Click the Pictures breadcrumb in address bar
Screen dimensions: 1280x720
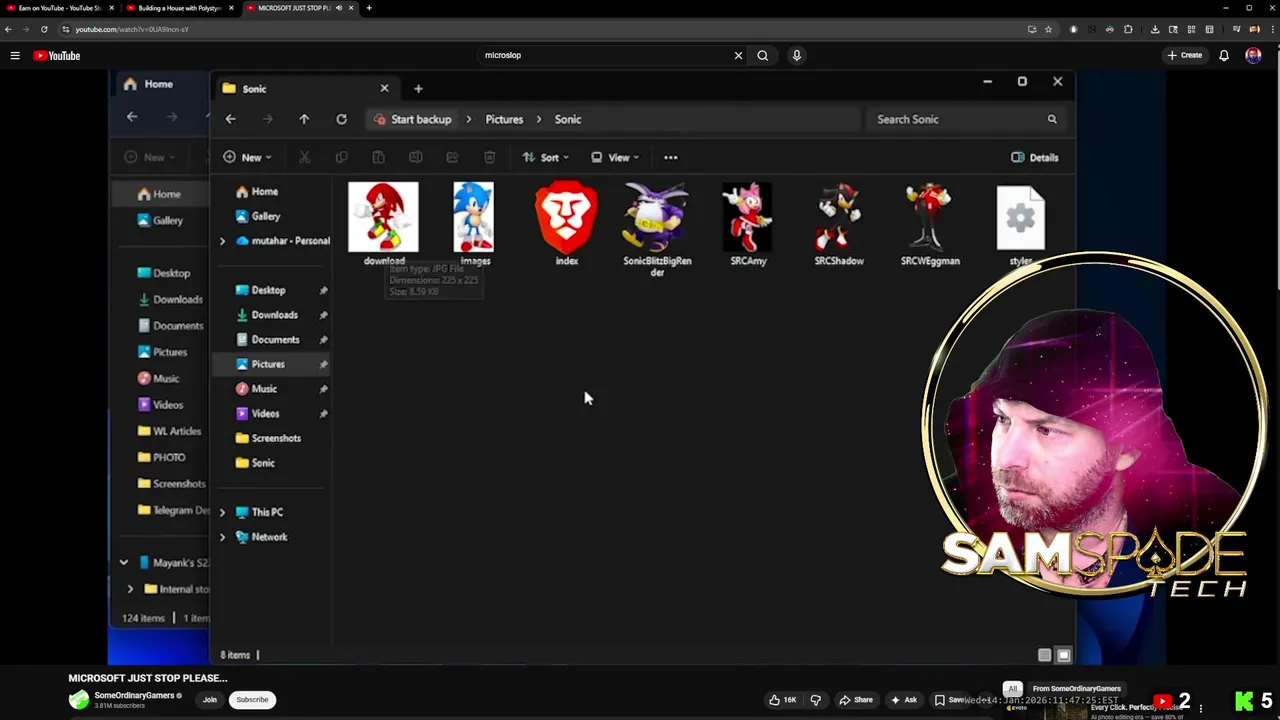[504, 119]
